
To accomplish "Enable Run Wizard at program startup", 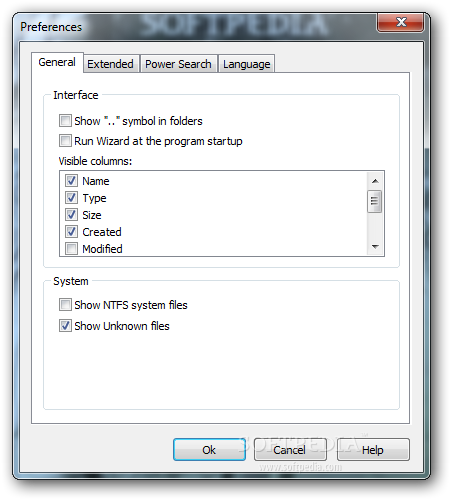I will click(x=65, y=141).
